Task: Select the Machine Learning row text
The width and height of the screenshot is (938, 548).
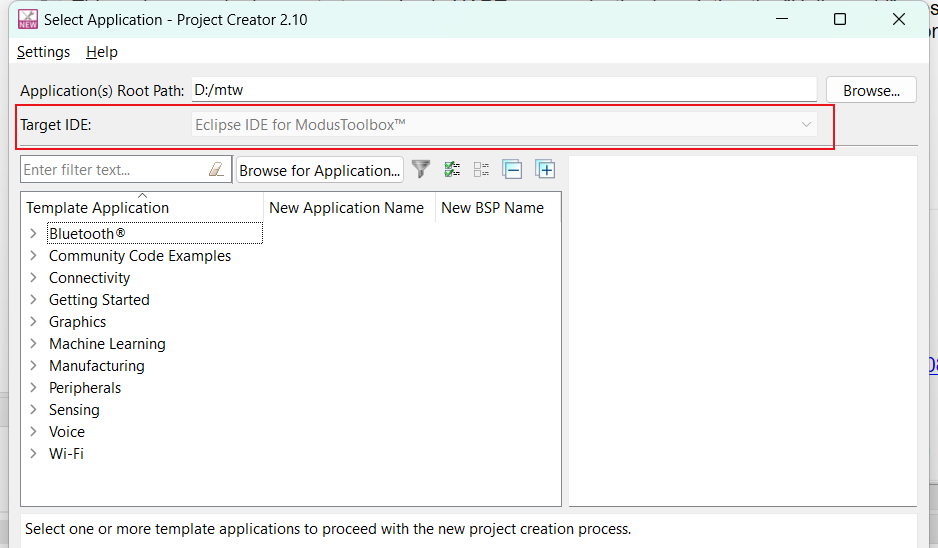Action: pyautogui.click(x=108, y=343)
